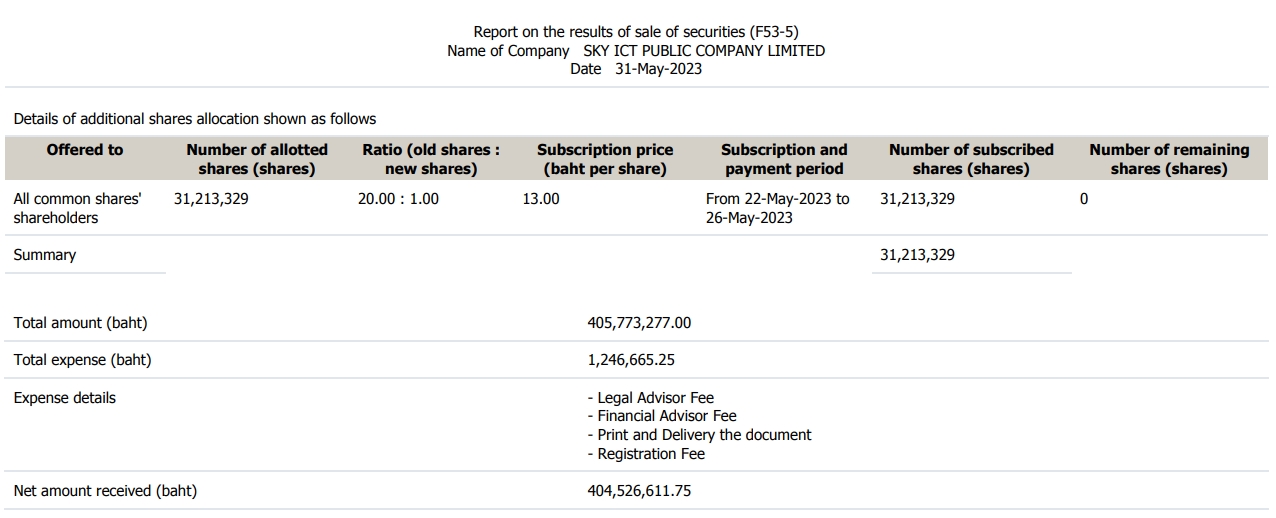Select the total expense 1,246,665.25
The height and width of the screenshot is (518, 1276).
click(631, 360)
